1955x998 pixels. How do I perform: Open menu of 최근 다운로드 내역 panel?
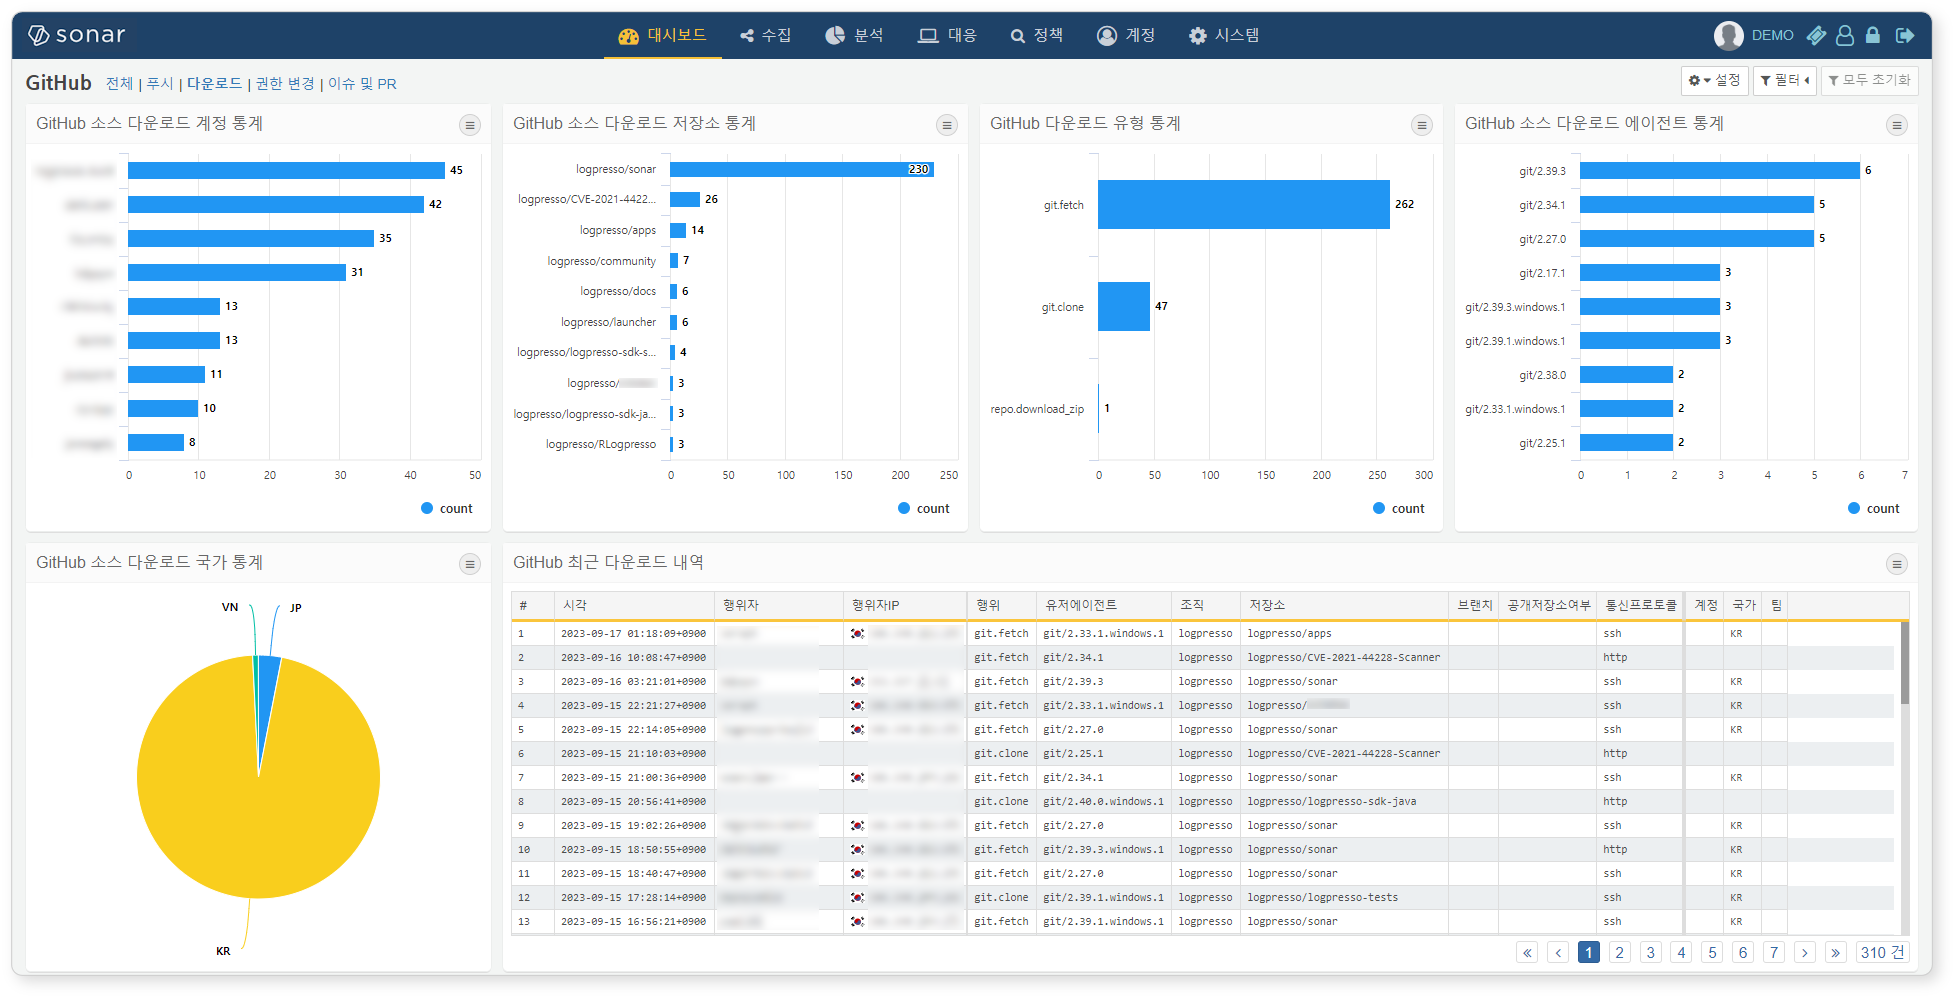pos(1897,564)
